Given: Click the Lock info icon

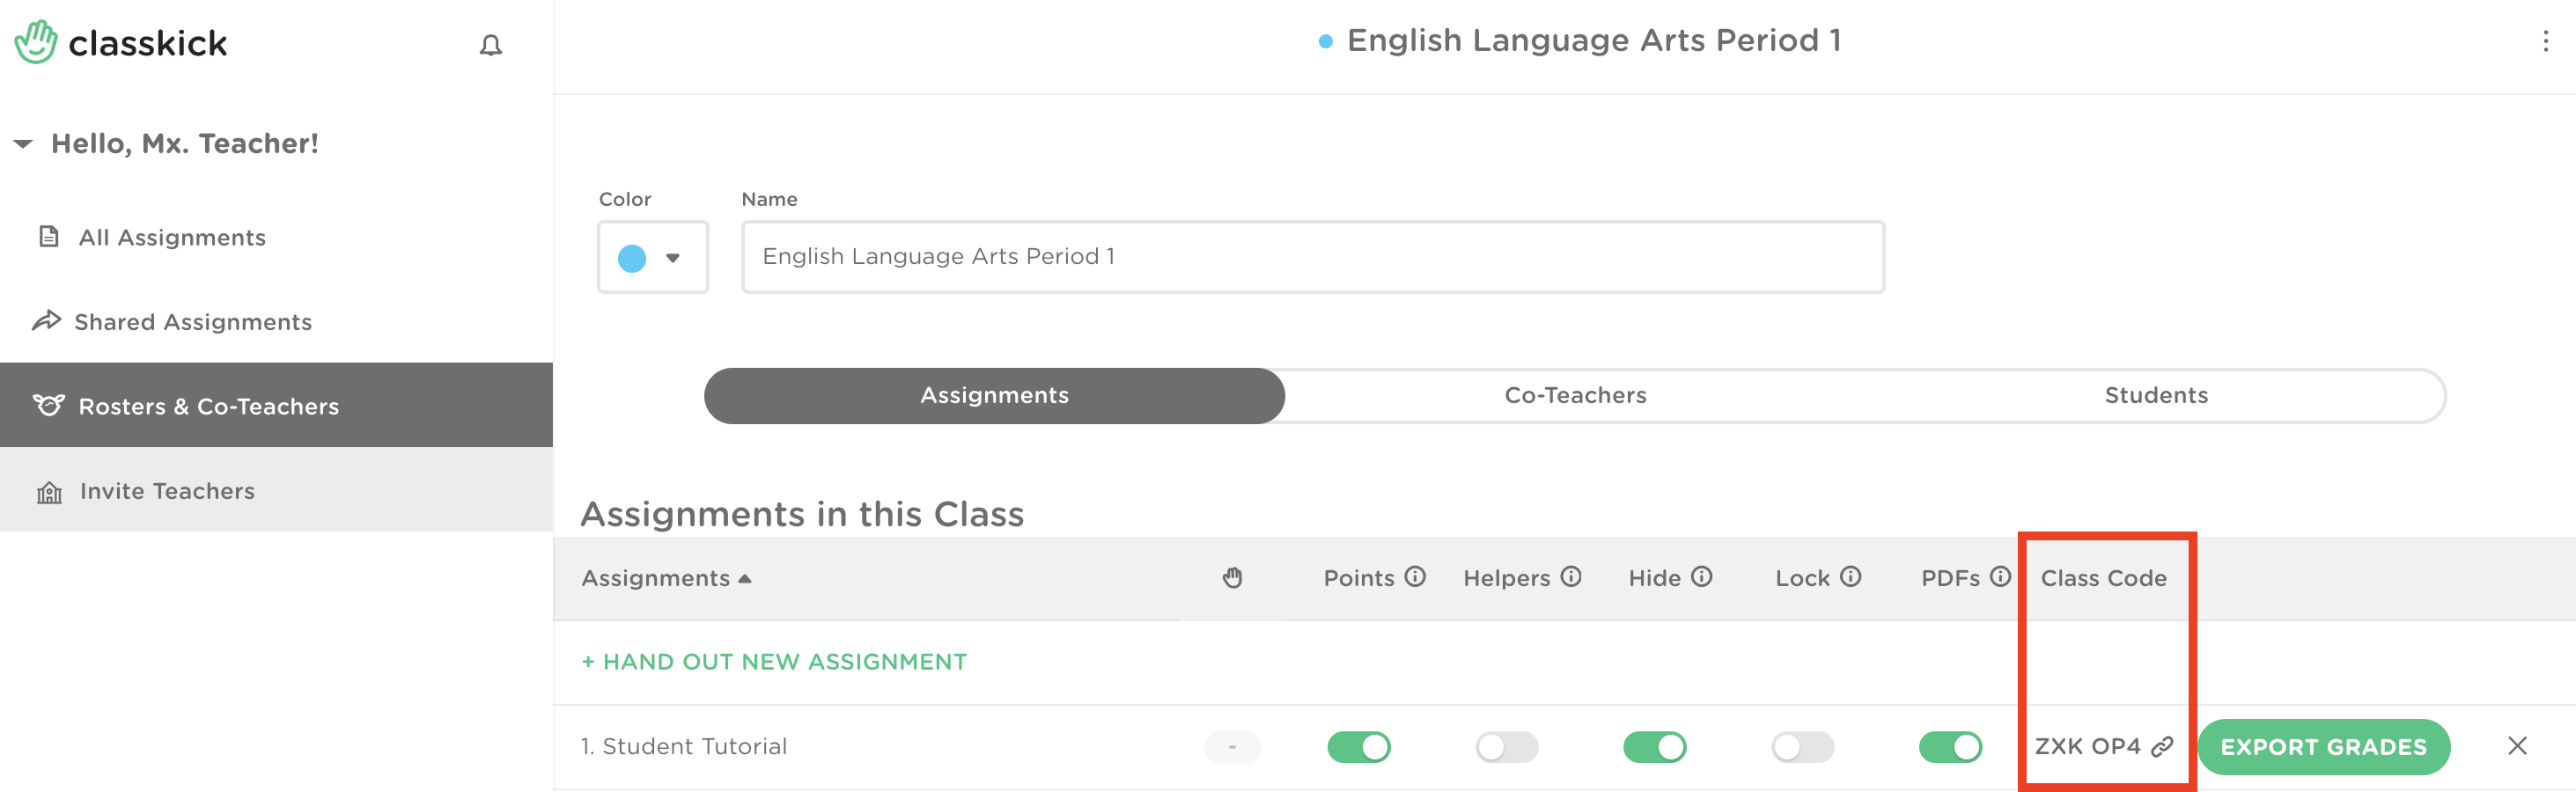Looking at the screenshot, I should point(1851,577).
